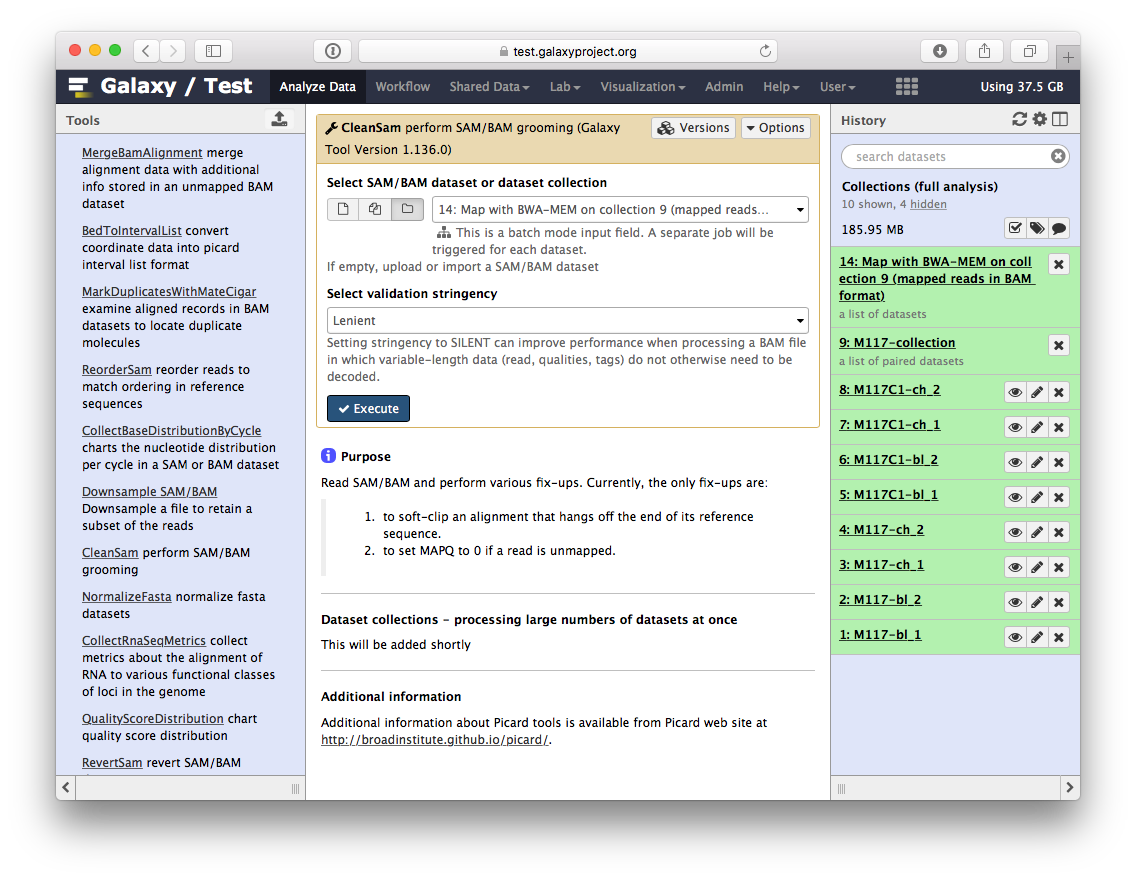View data of 8: M117C1-ch_2
This screenshot has width=1136, height=880.
[x=1015, y=393]
